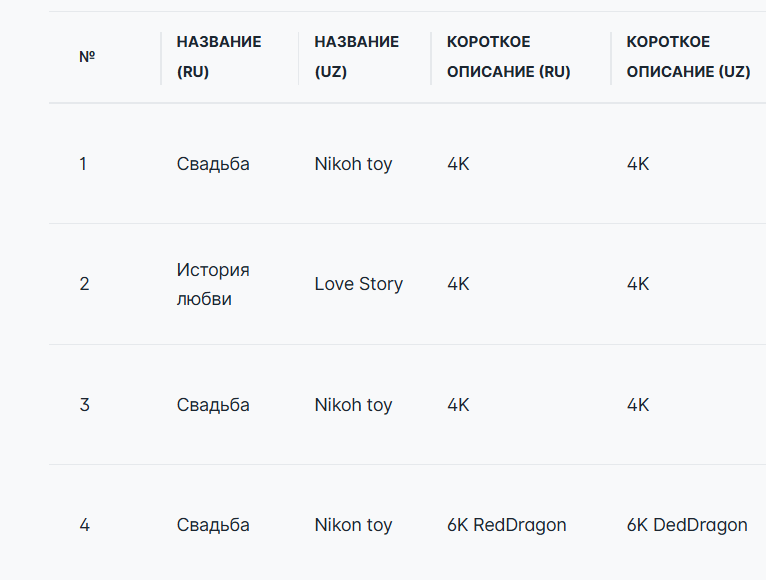Click the НАЗВАНИЕ (RU) column header
The image size is (766, 580).
click(x=219, y=57)
